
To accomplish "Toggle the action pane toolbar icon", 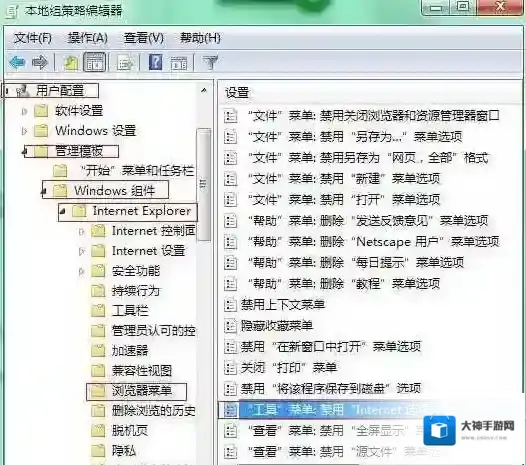I will click(x=179, y=63).
